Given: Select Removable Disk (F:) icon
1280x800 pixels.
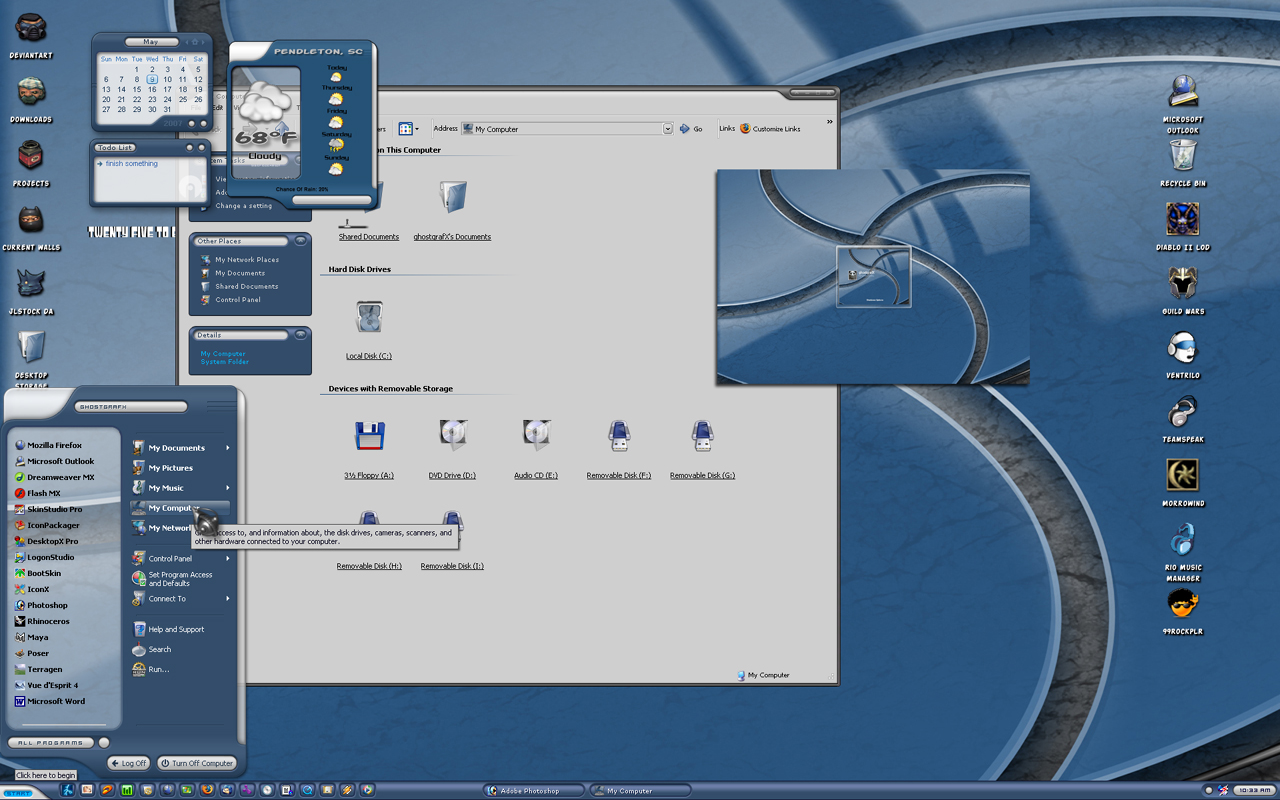Looking at the screenshot, I should (619, 435).
